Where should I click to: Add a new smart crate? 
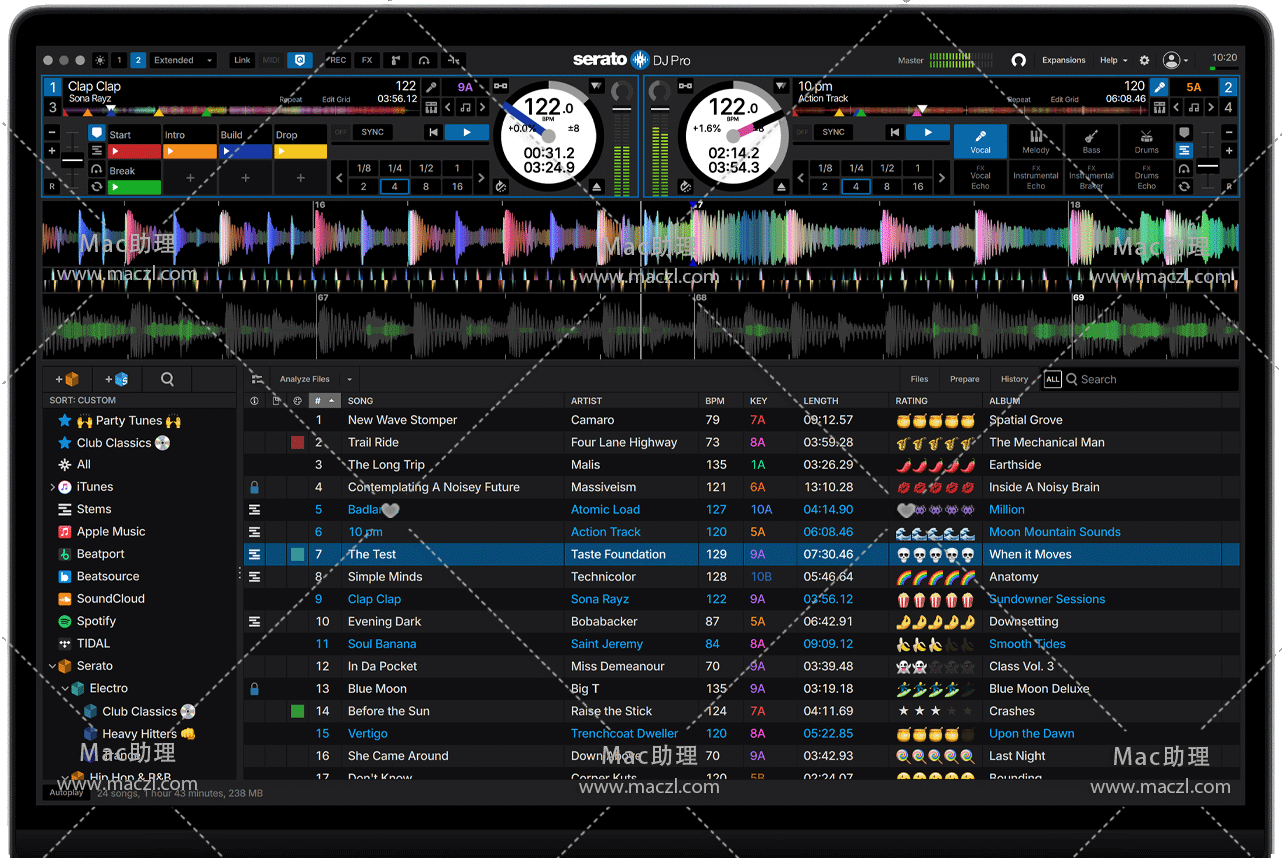coord(116,379)
